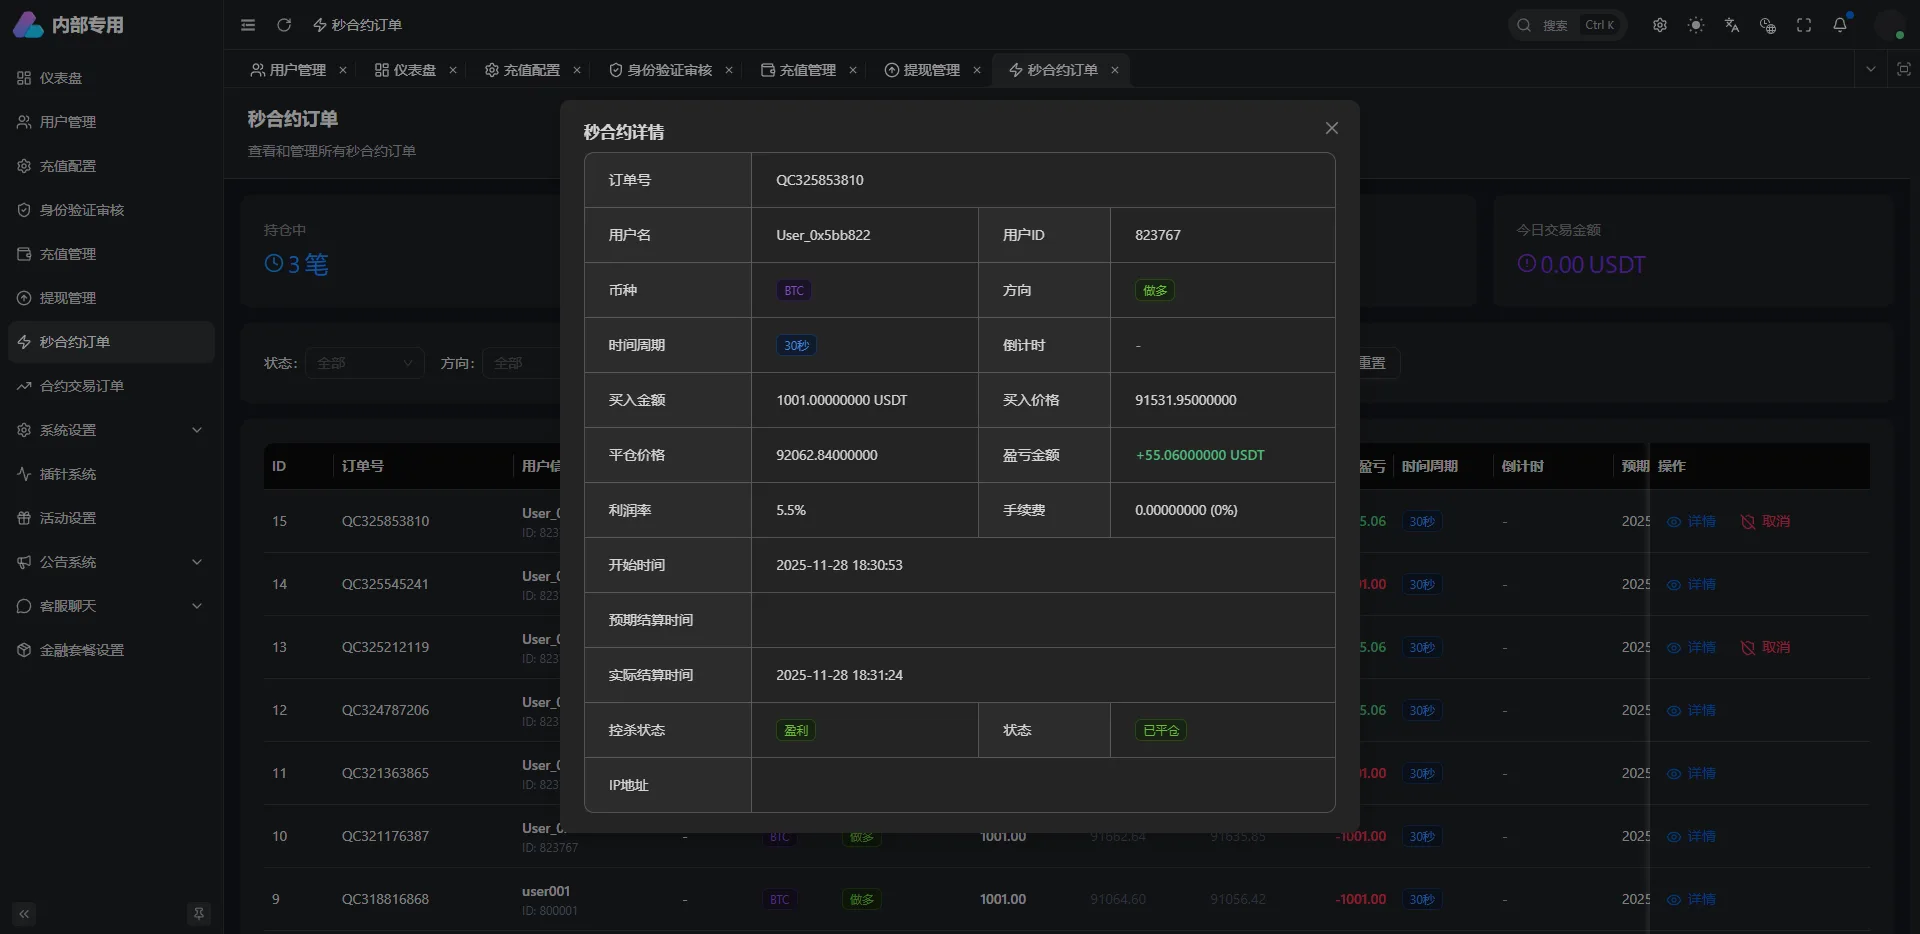This screenshot has width=1920, height=934.
Task: View details of order QC318816868
Action: (1692, 900)
